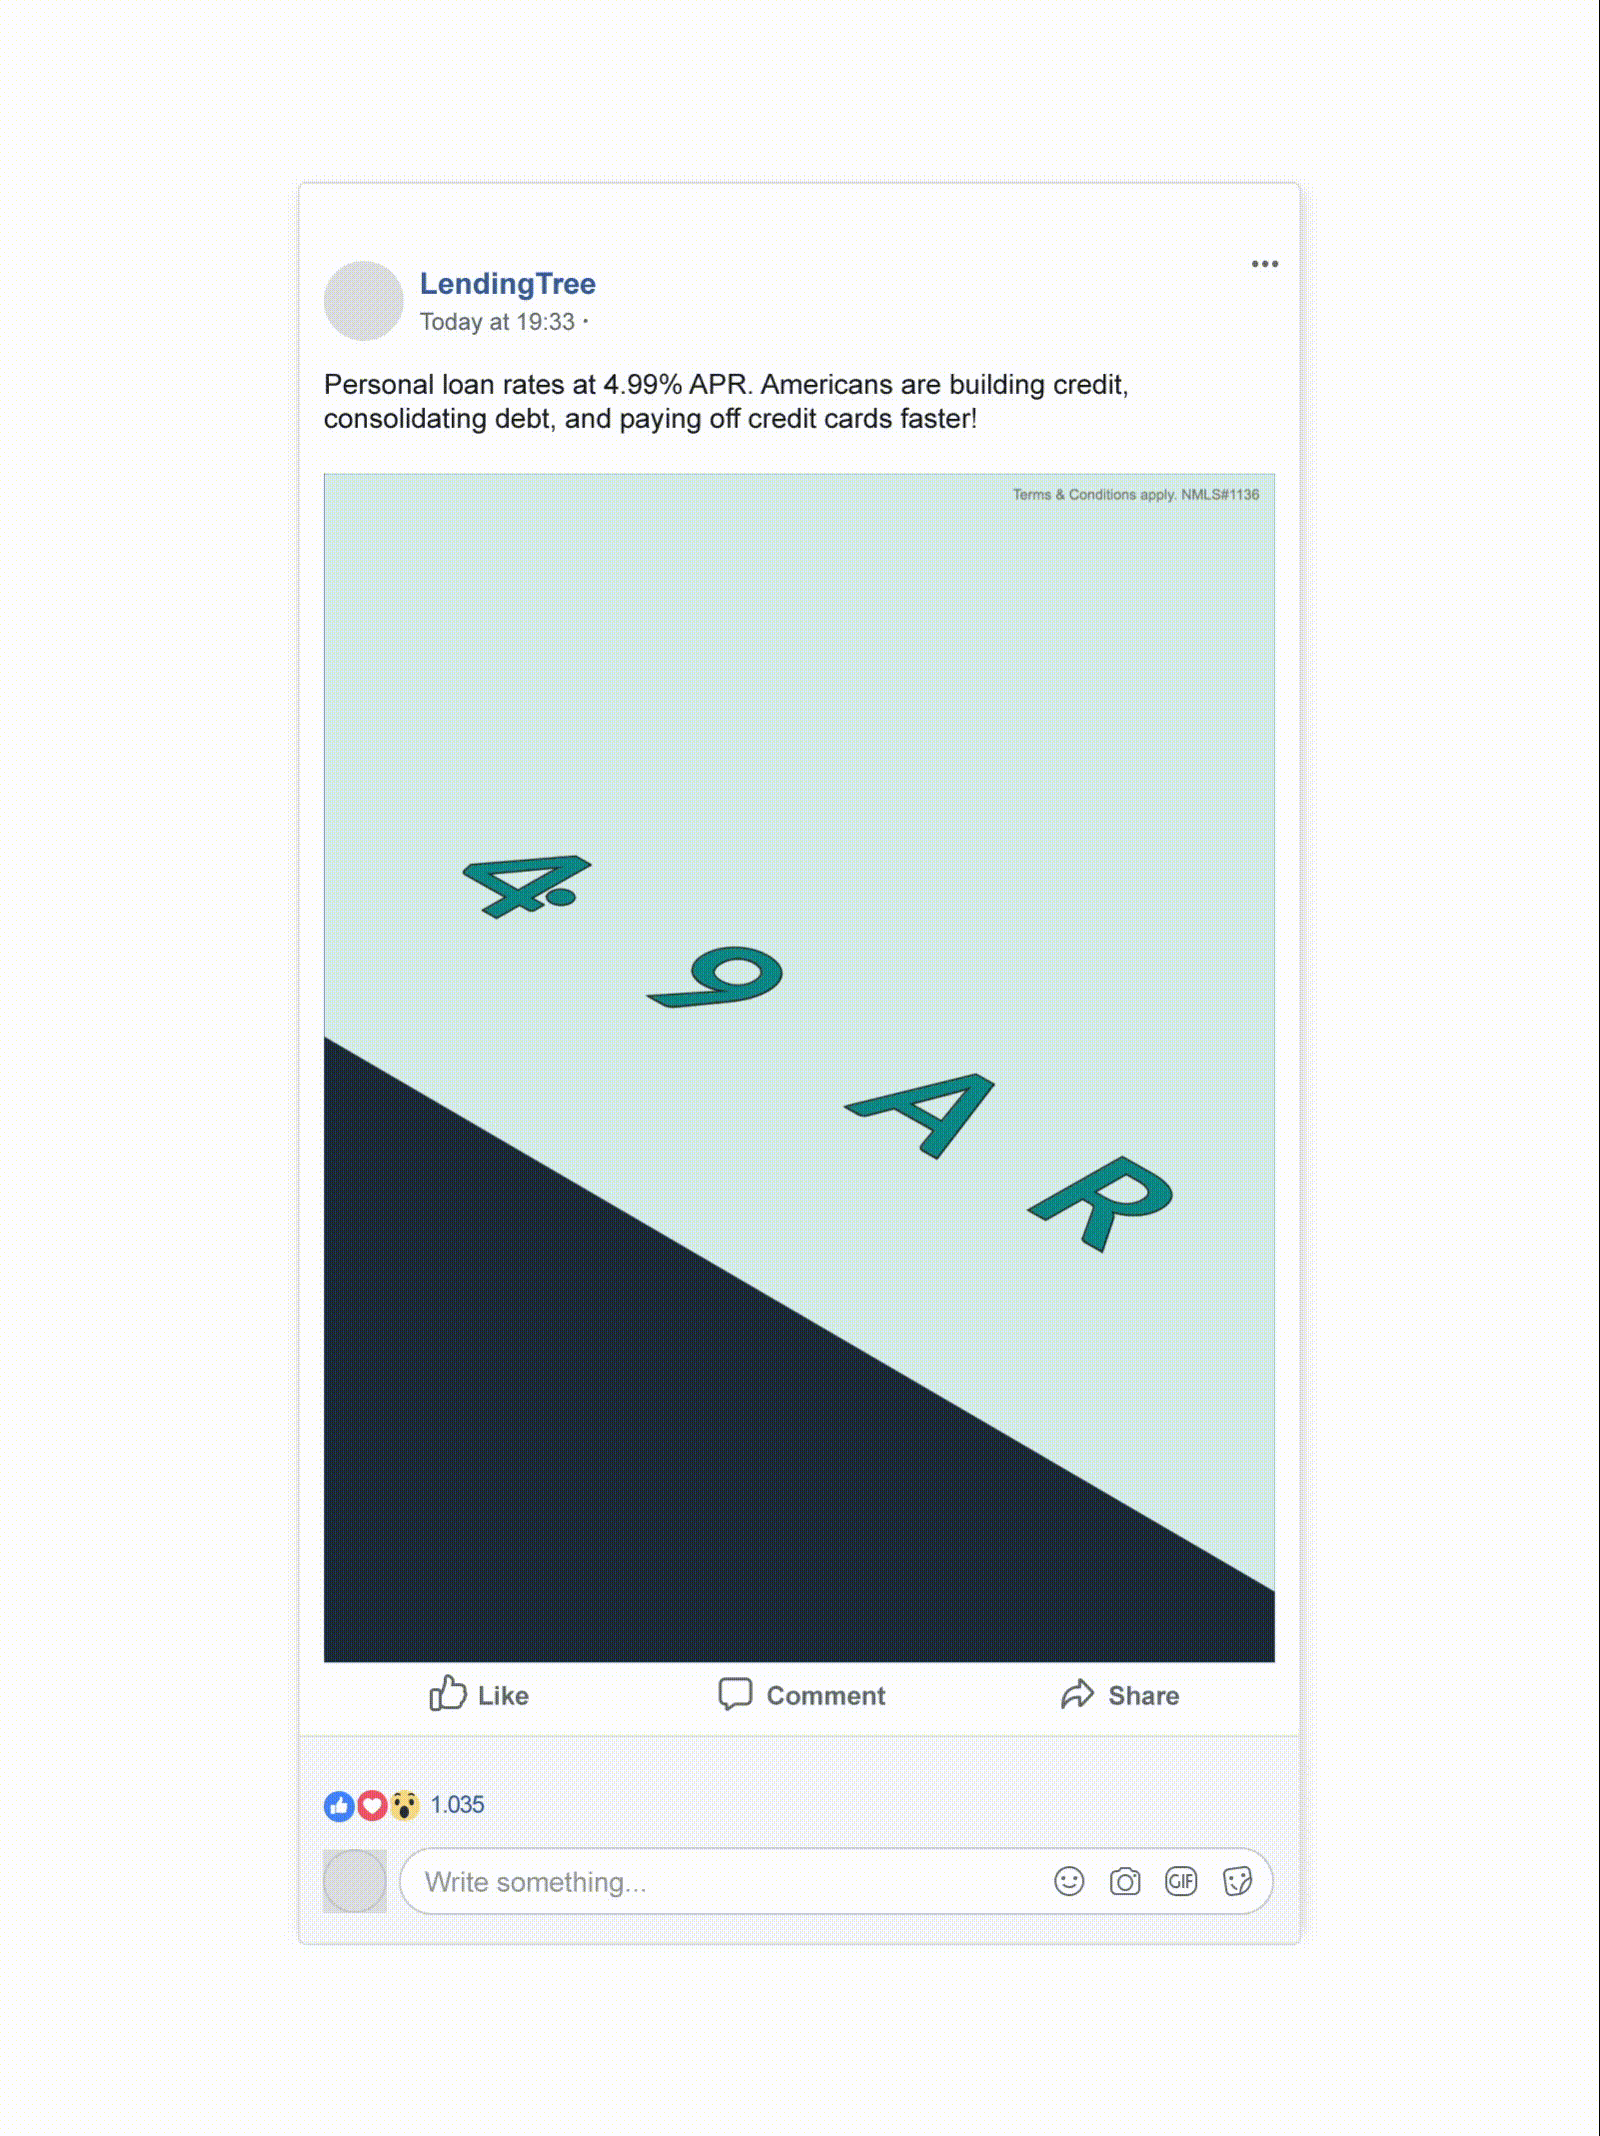Click the Share arrow icon
Image resolution: width=1600 pixels, height=2136 pixels.
[1077, 1694]
